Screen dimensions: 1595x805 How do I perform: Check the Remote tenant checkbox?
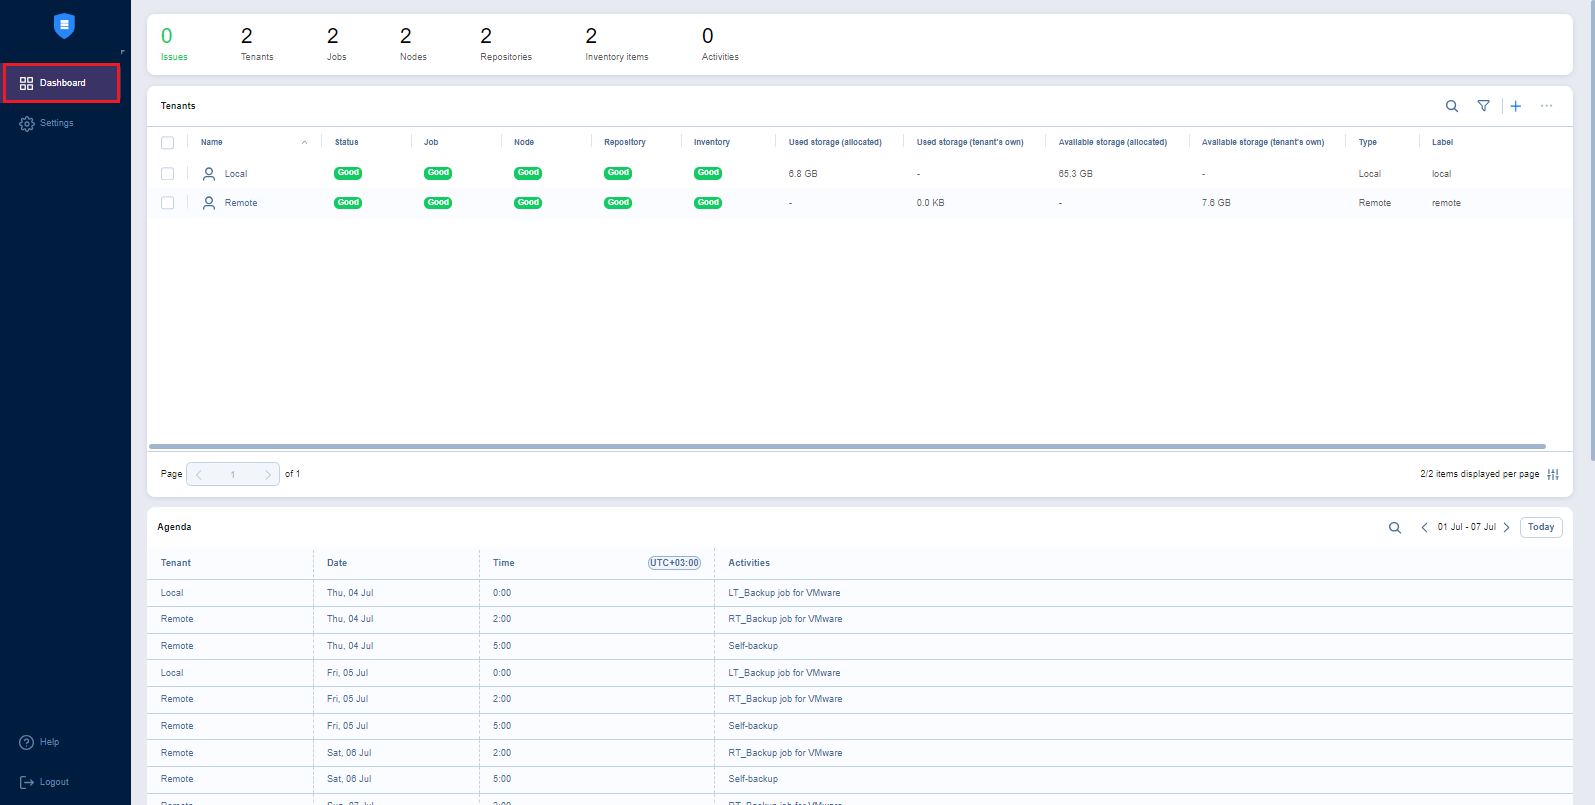168,203
